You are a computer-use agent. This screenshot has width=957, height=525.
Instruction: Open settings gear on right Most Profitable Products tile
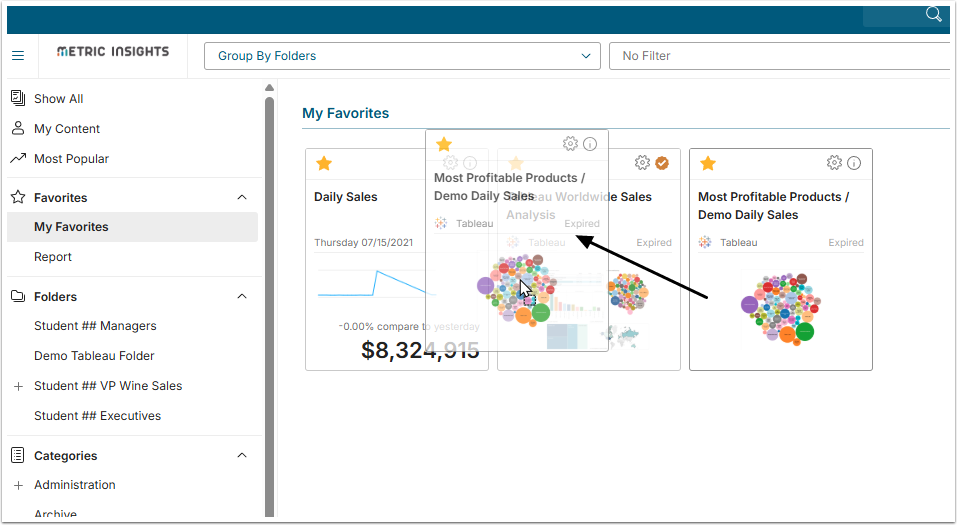[834, 163]
